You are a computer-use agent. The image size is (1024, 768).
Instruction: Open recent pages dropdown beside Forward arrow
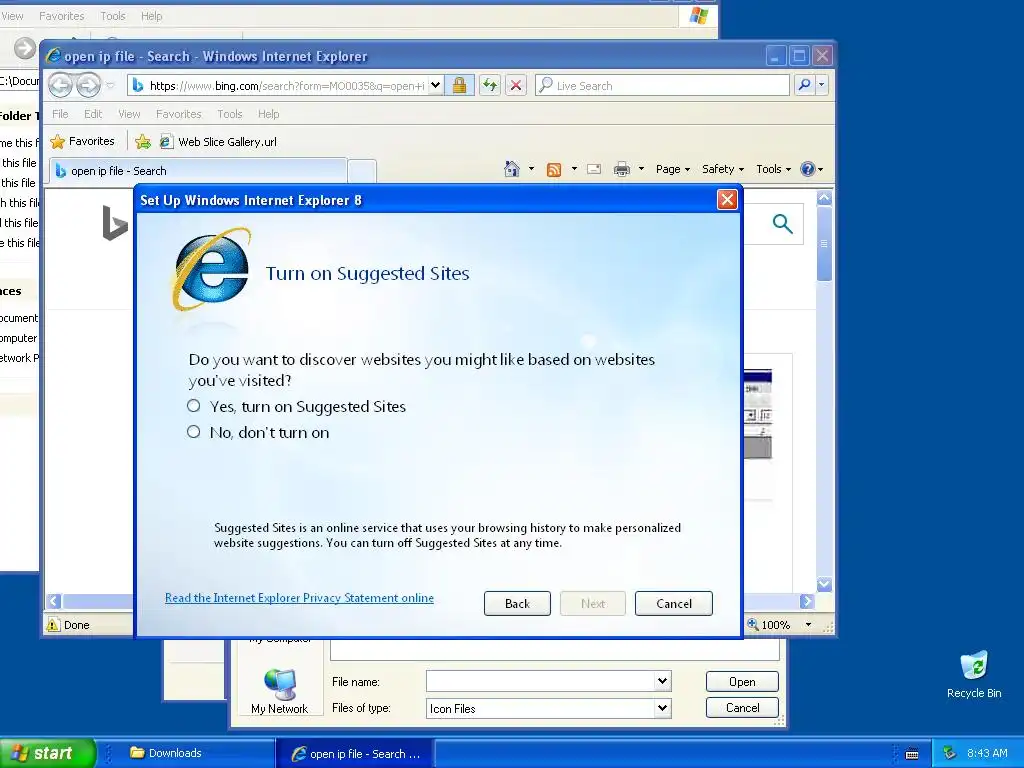[x=110, y=86]
